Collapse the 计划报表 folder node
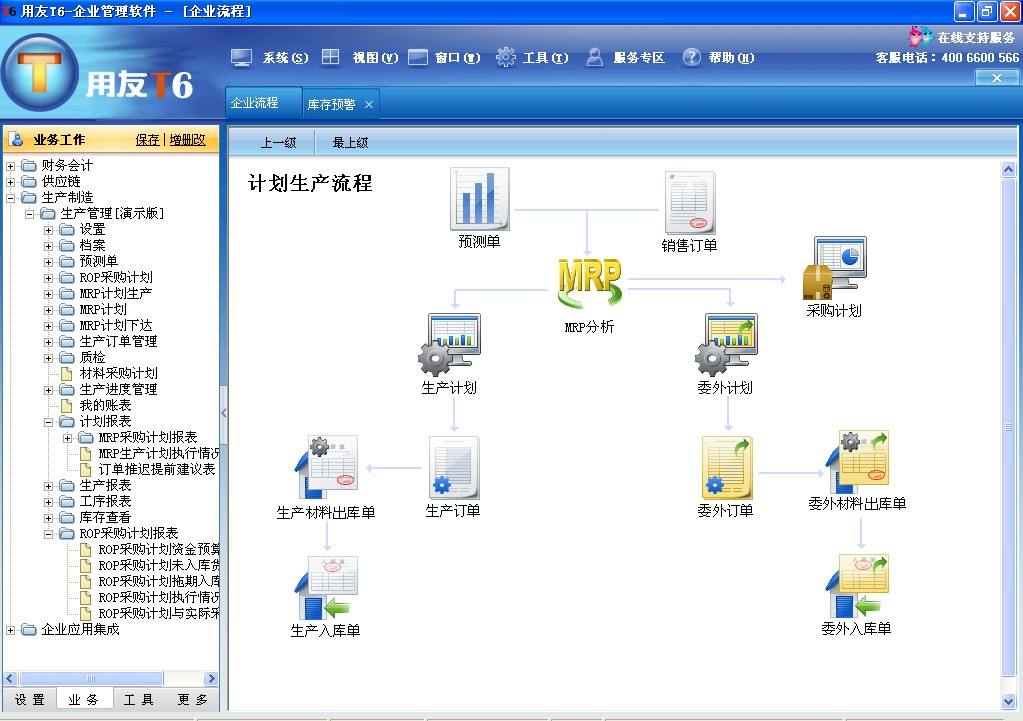This screenshot has width=1023, height=721. pyautogui.click(x=48, y=422)
